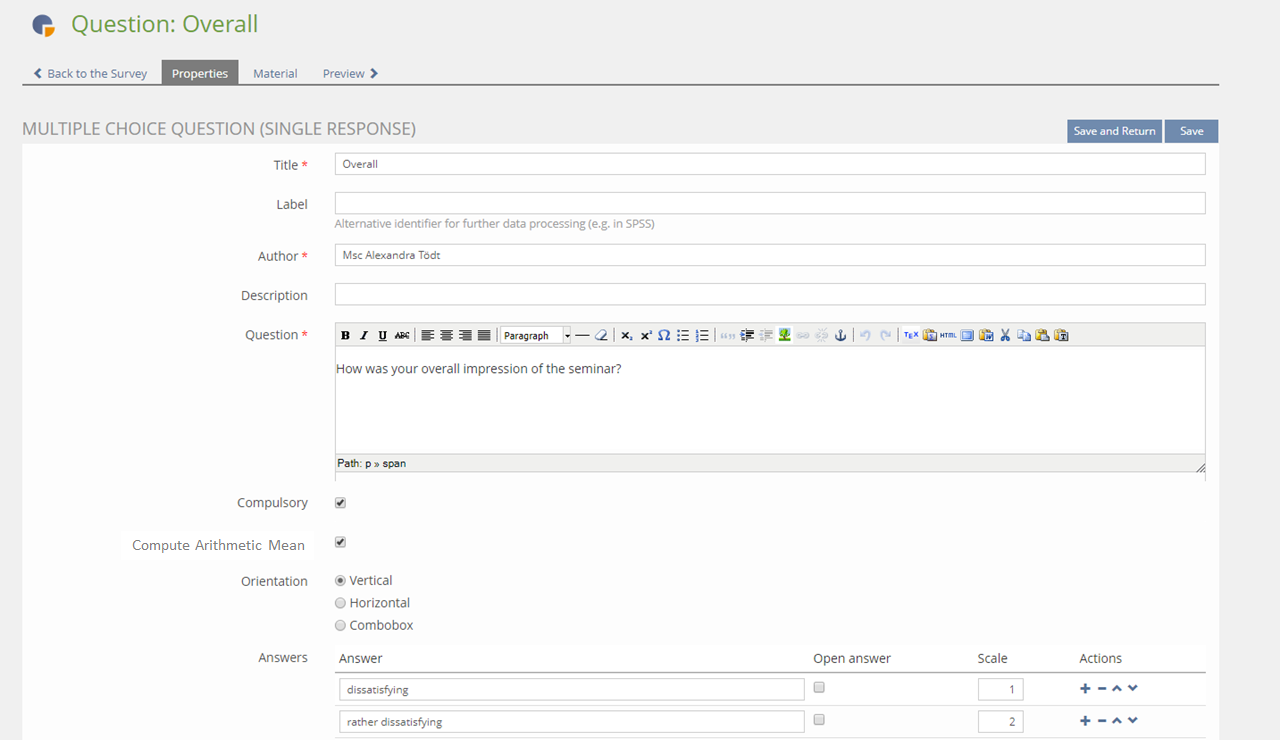Viewport: 1280px width, 740px height.
Task: Open the Preview tab
Action: coord(350,73)
